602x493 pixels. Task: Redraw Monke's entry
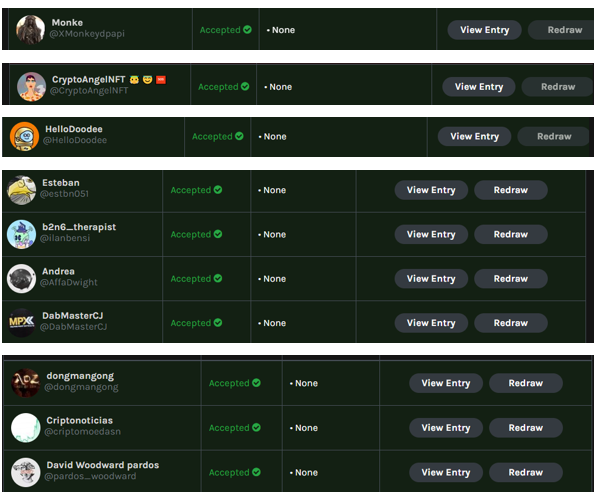coord(561,30)
